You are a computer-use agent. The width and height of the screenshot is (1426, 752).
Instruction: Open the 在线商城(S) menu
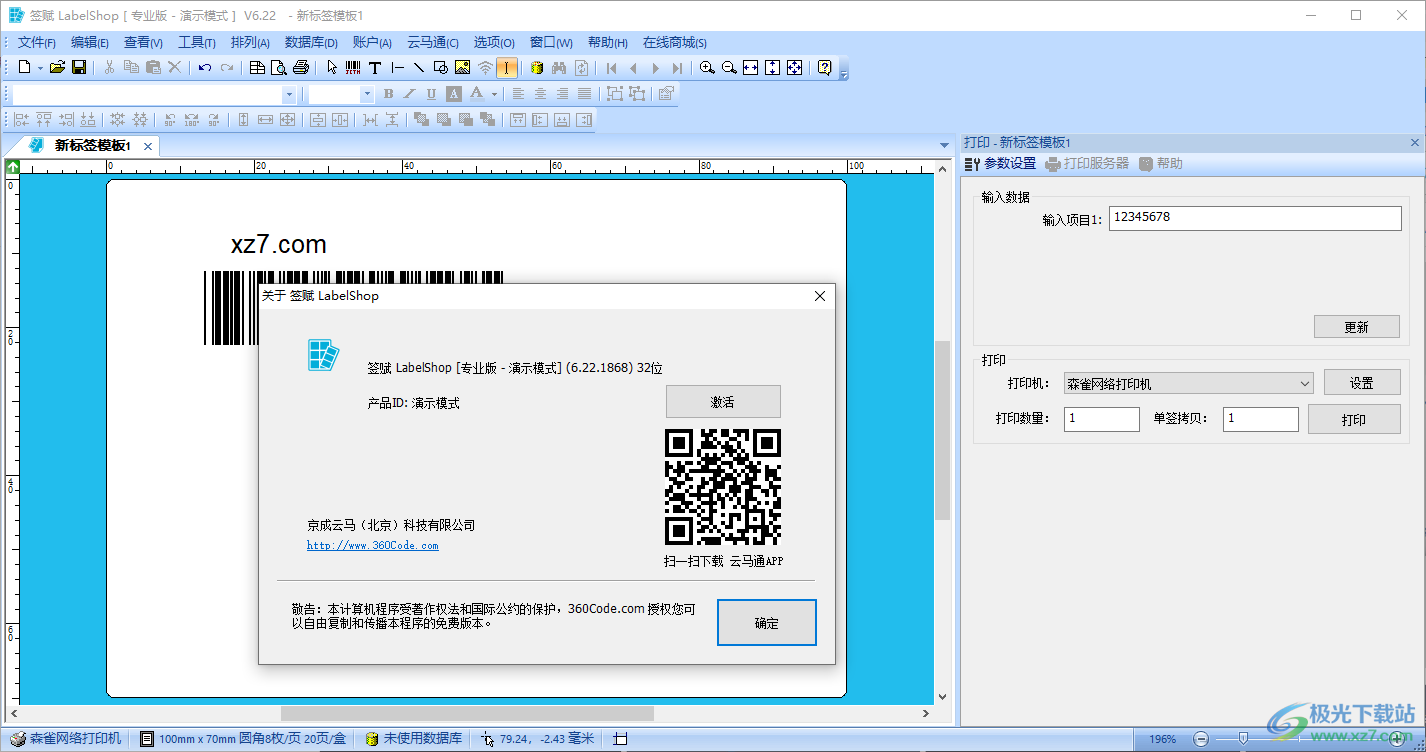pos(675,42)
